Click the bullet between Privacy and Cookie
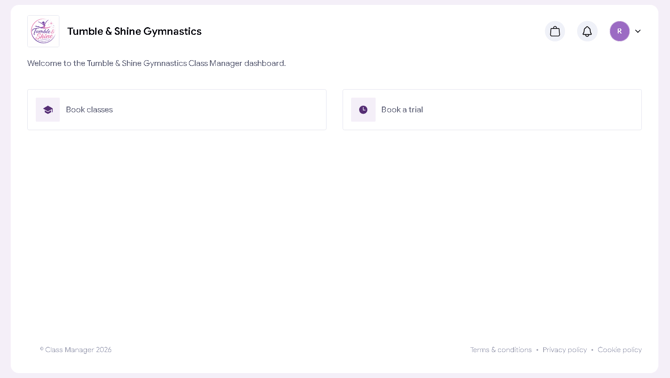This screenshot has height=378, width=670. [592, 350]
